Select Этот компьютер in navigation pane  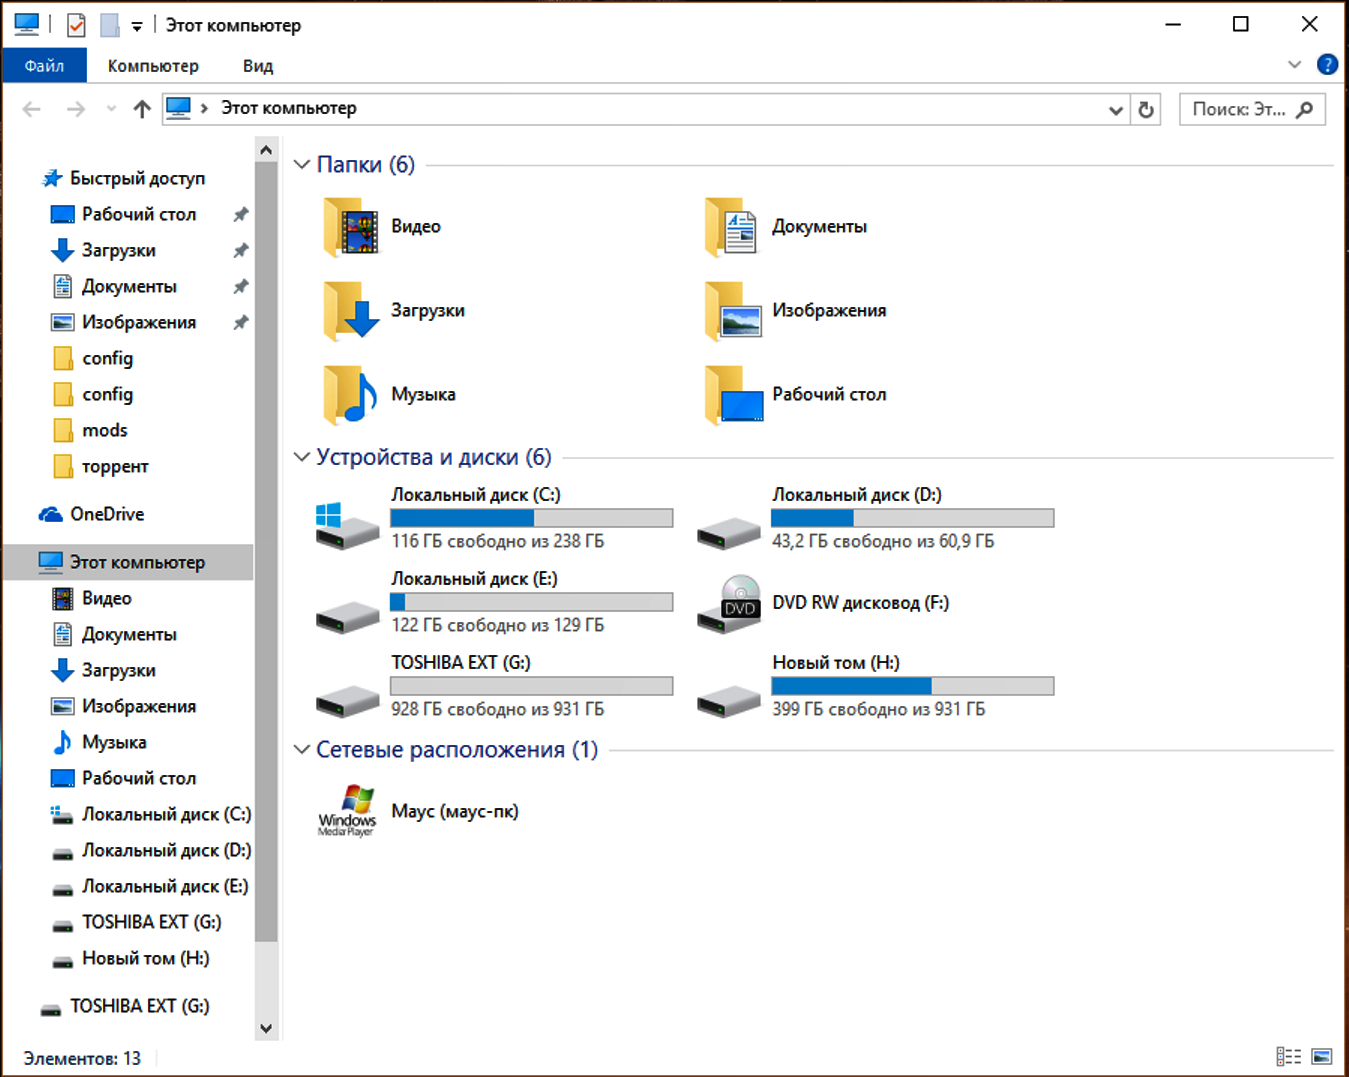[128, 562]
